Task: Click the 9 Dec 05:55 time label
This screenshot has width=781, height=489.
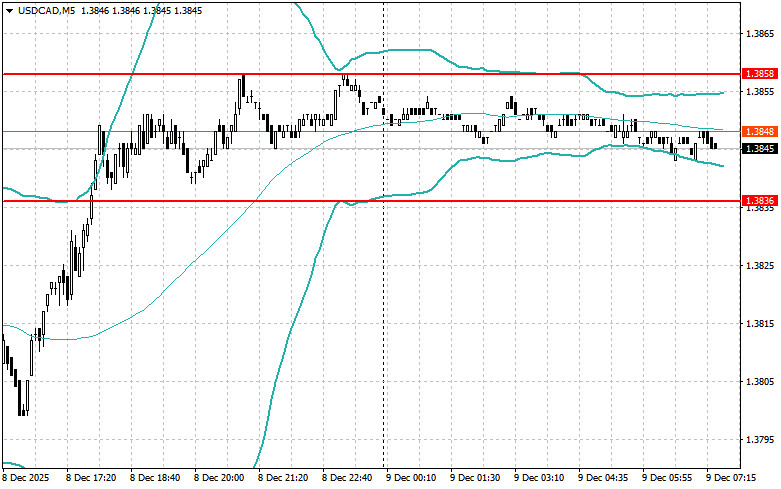Action: [667, 478]
